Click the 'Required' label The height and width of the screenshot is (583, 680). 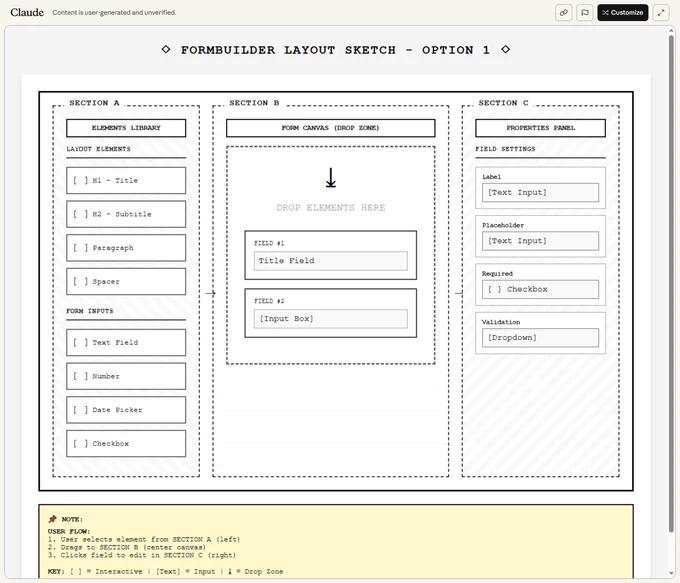pos(497,274)
